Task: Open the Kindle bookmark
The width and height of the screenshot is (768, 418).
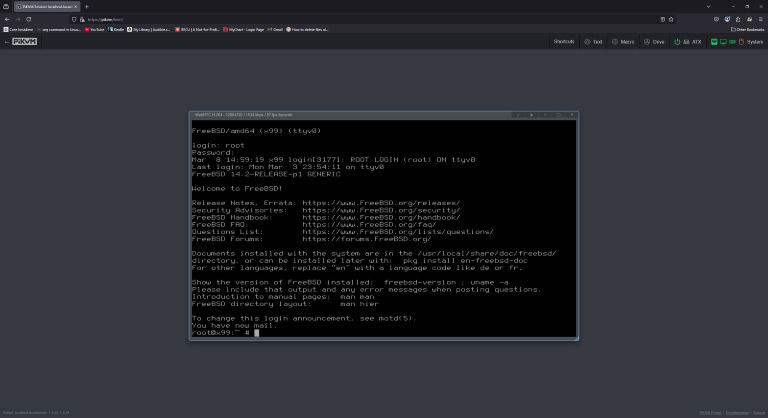Action: [x=118, y=30]
